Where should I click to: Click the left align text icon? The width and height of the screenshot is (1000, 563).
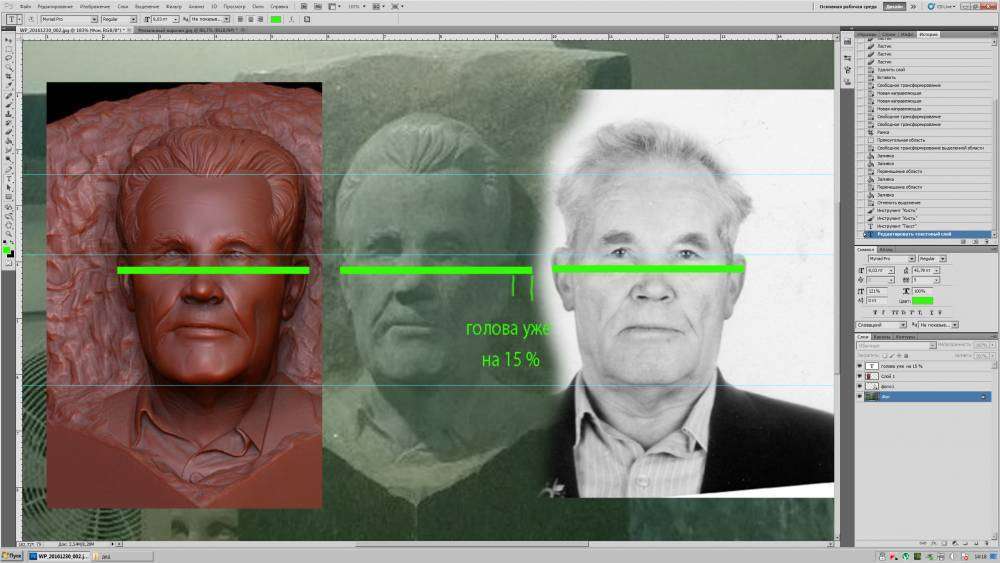(240, 19)
